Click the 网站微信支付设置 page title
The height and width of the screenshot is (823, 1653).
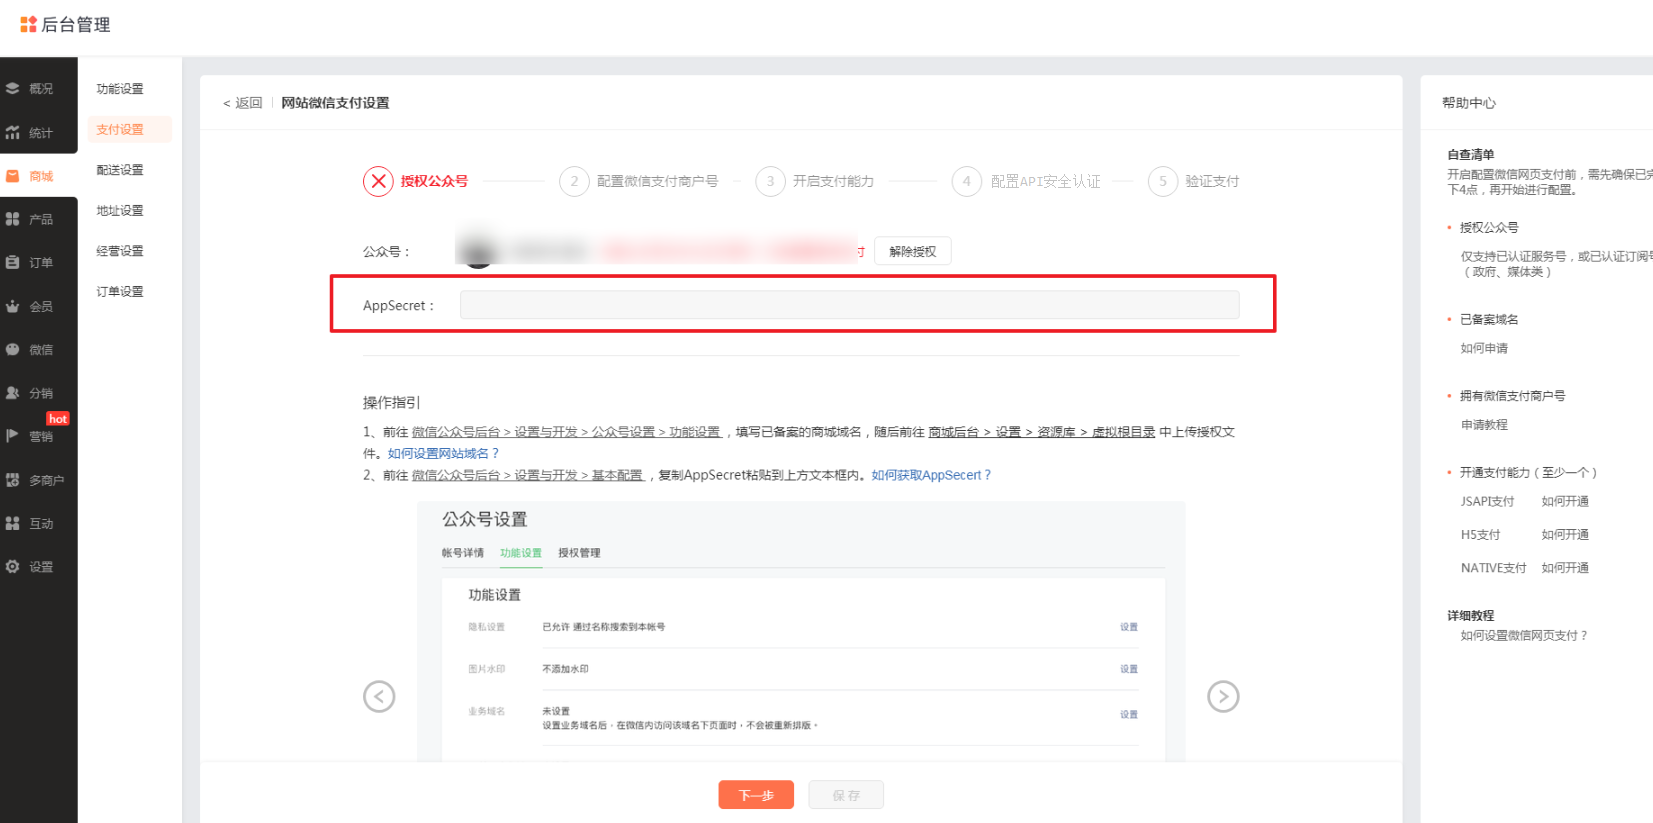pyautogui.click(x=335, y=103)
